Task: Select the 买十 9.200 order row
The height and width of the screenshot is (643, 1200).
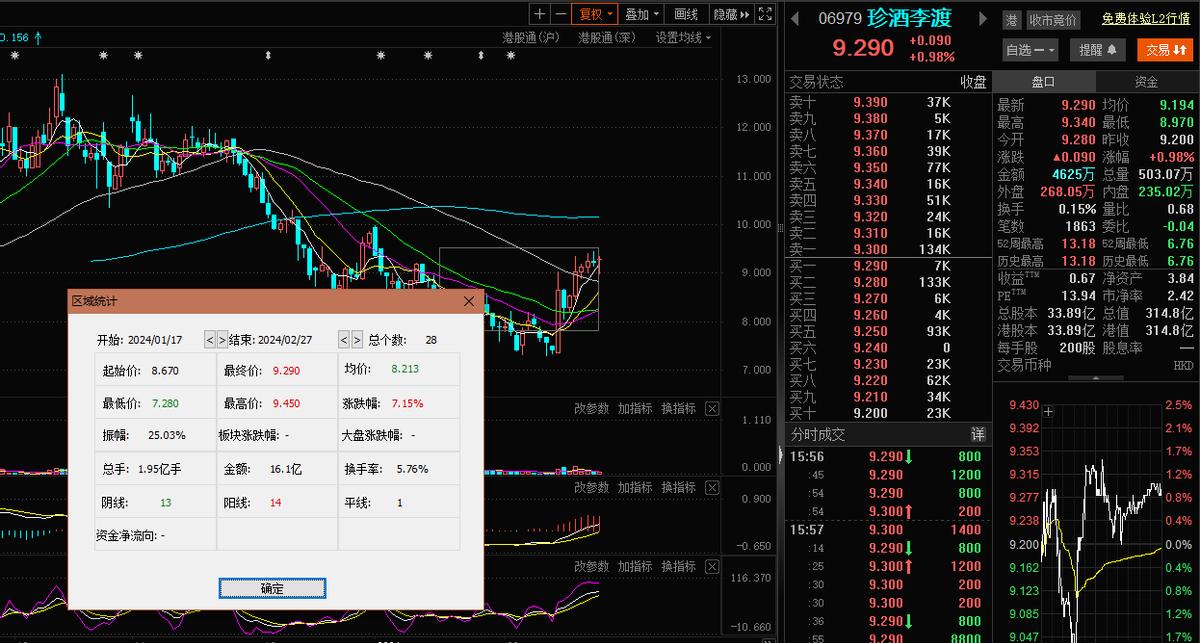Action: 888,413
